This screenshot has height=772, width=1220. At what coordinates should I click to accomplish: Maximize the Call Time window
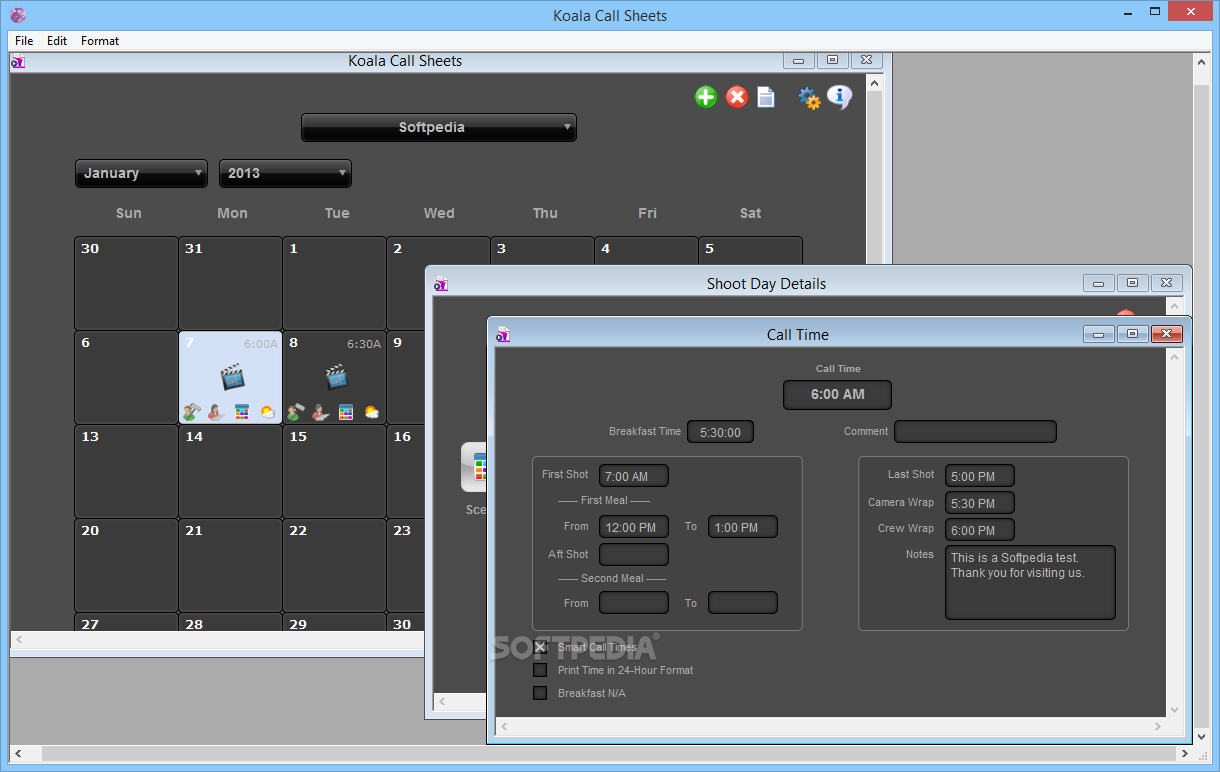pos(1132,334)
